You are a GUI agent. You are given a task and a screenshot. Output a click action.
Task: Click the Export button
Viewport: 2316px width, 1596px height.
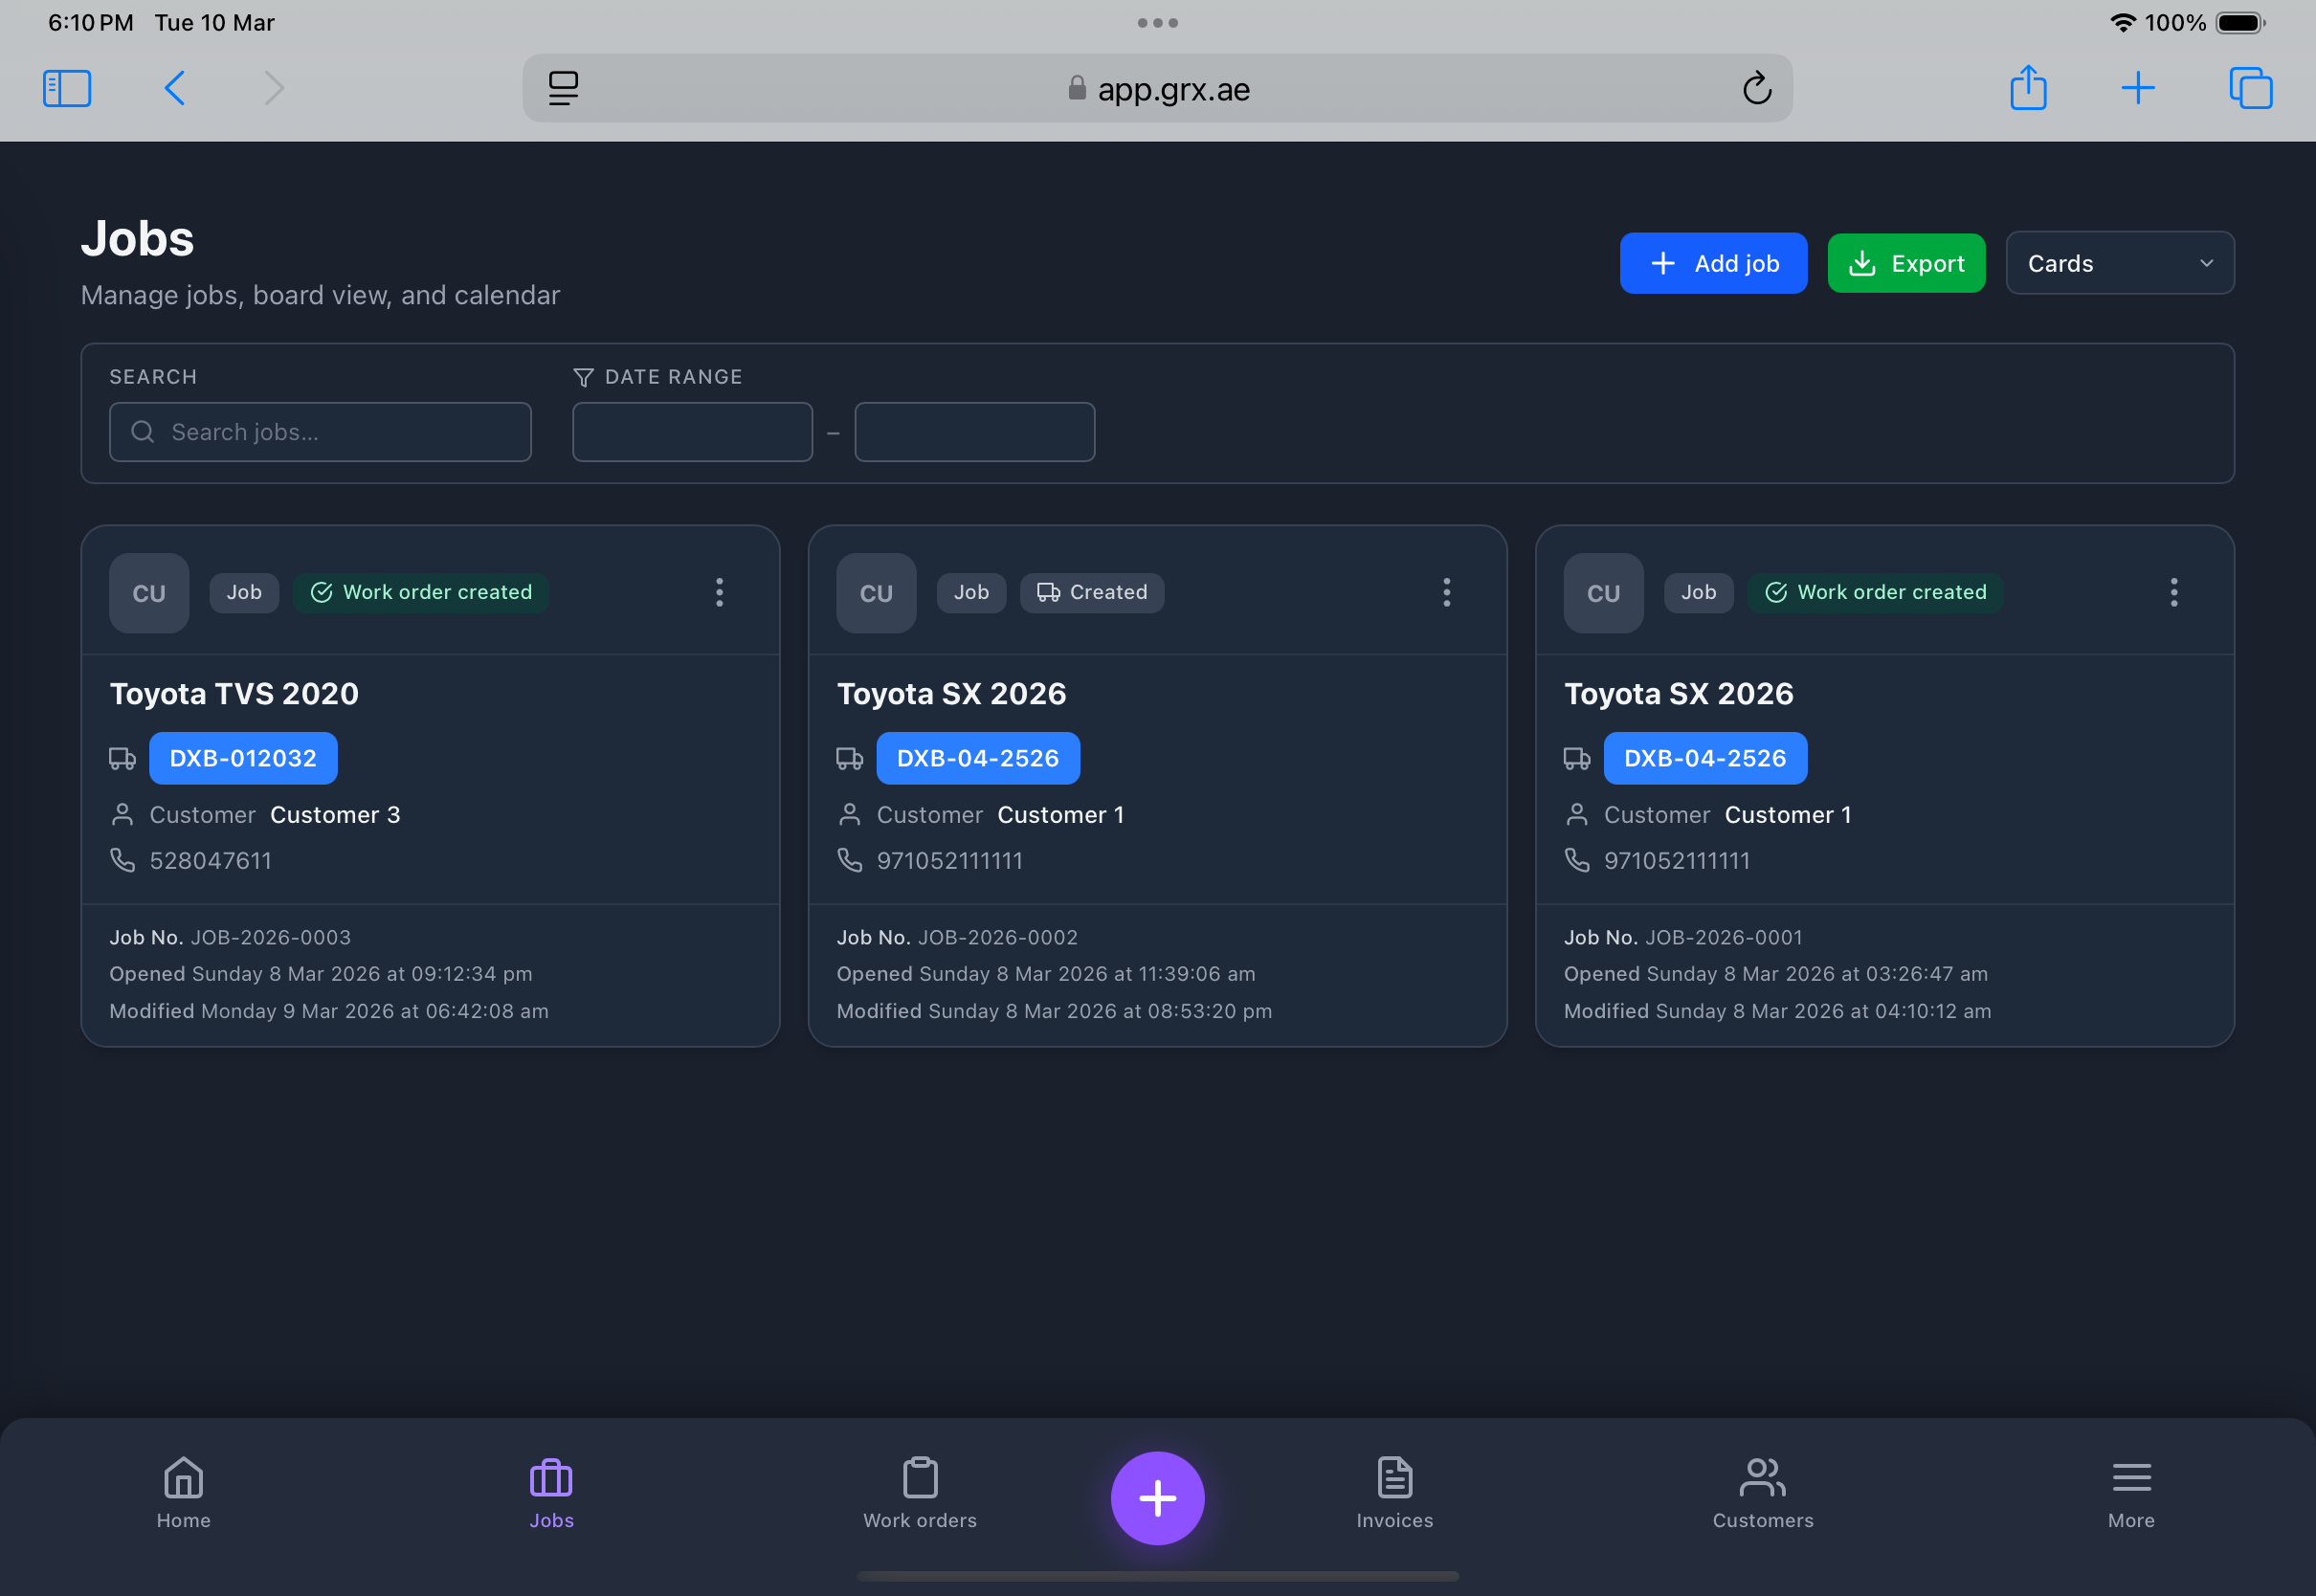click(1905, 263)
